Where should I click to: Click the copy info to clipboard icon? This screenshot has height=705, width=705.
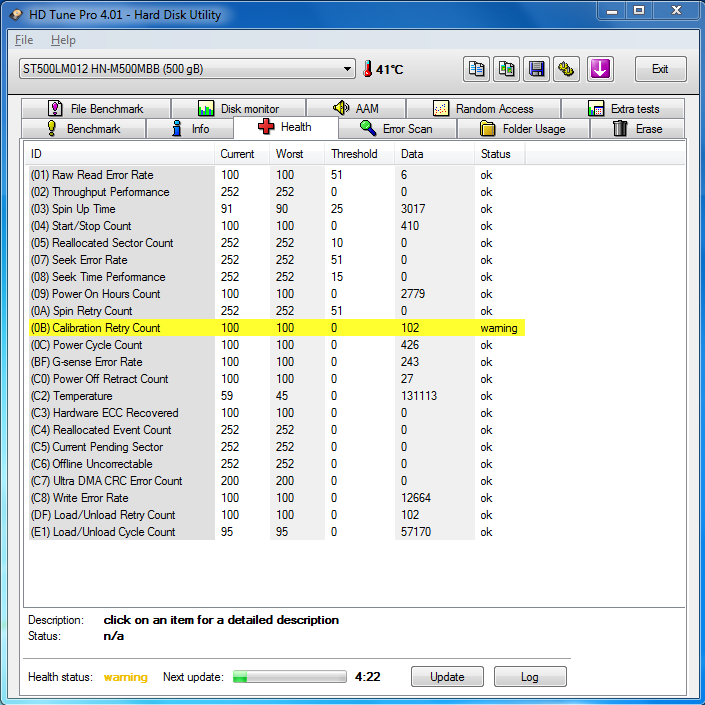tap(476, 69)
